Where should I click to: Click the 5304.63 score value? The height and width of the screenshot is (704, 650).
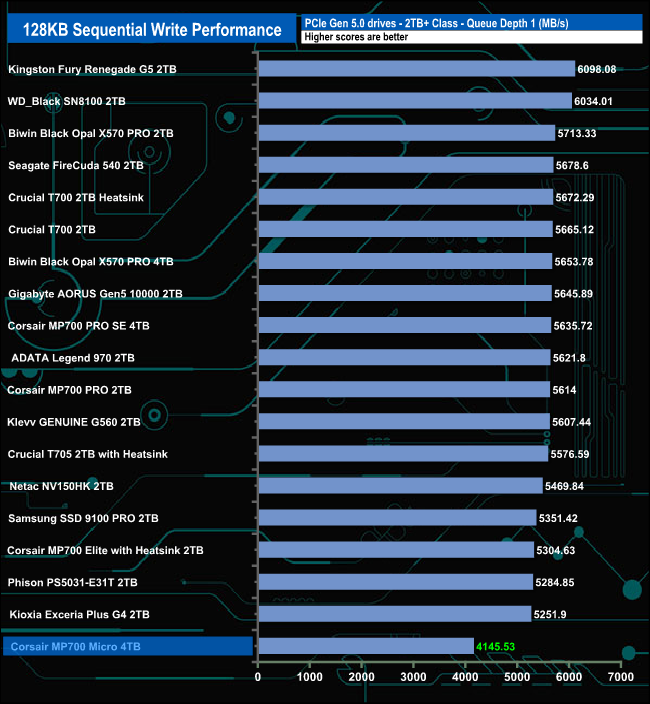click(556, 550)
